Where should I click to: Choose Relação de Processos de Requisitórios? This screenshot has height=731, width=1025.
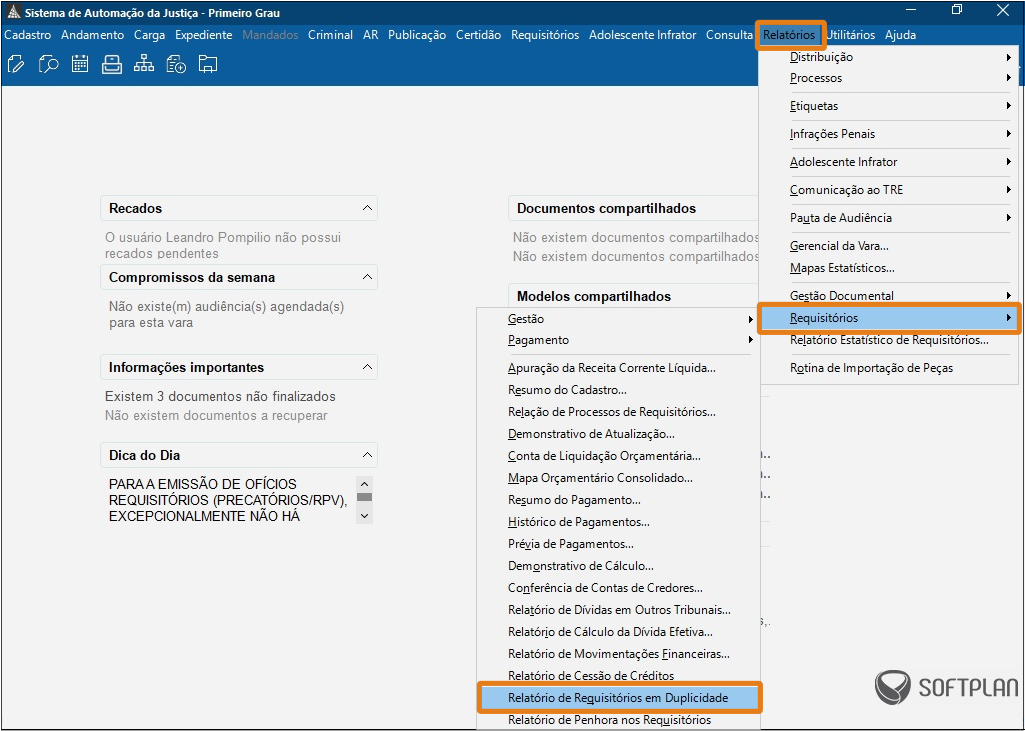point(618,412)
